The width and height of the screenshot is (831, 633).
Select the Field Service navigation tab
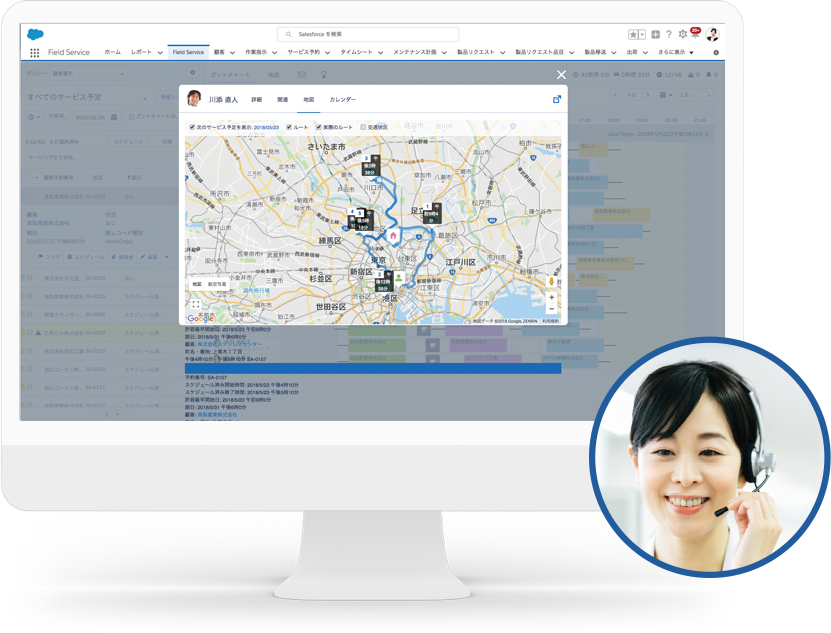188,52
